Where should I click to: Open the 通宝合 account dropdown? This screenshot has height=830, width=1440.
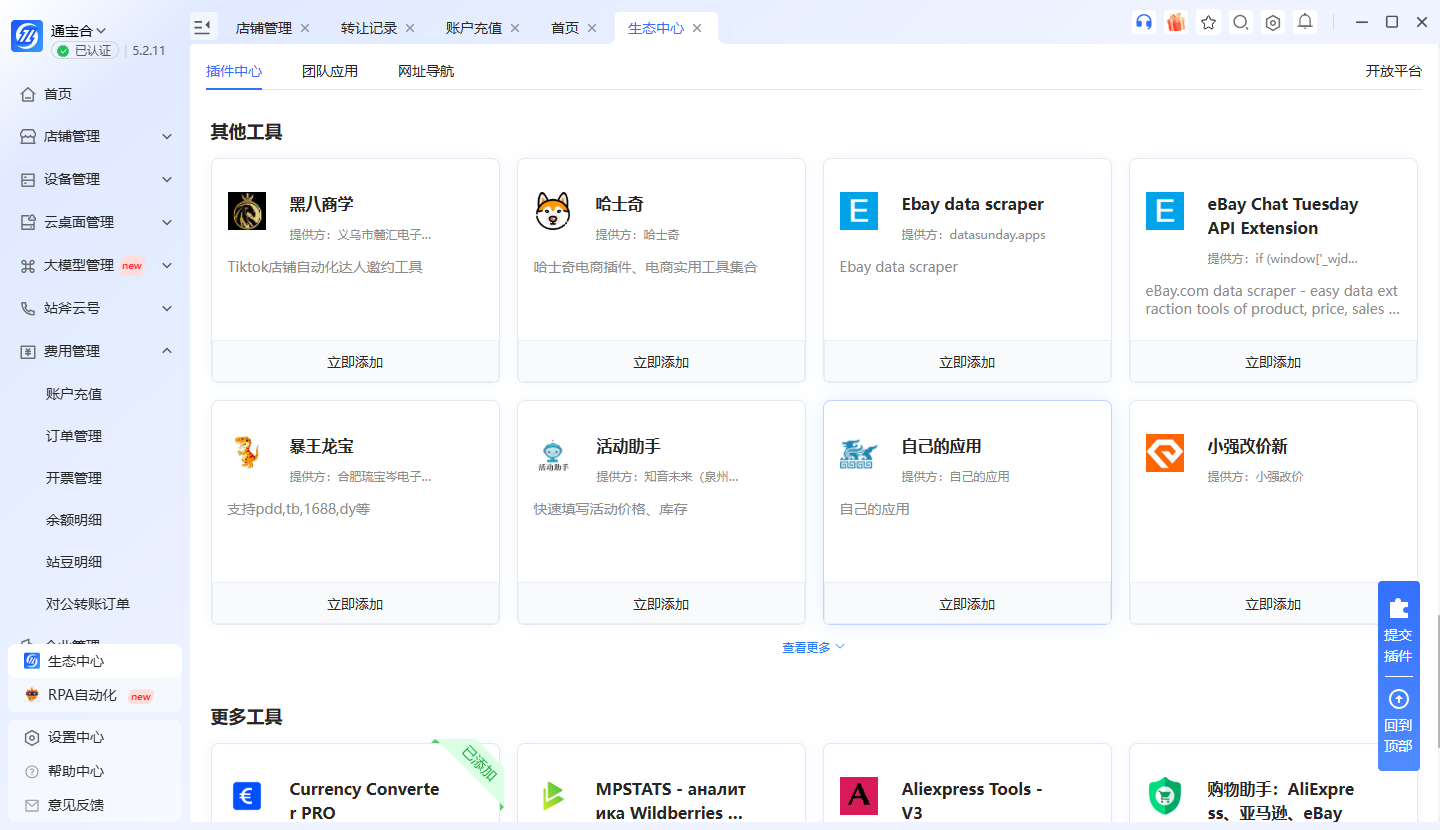pyautogui.click(x=79, y=31)
